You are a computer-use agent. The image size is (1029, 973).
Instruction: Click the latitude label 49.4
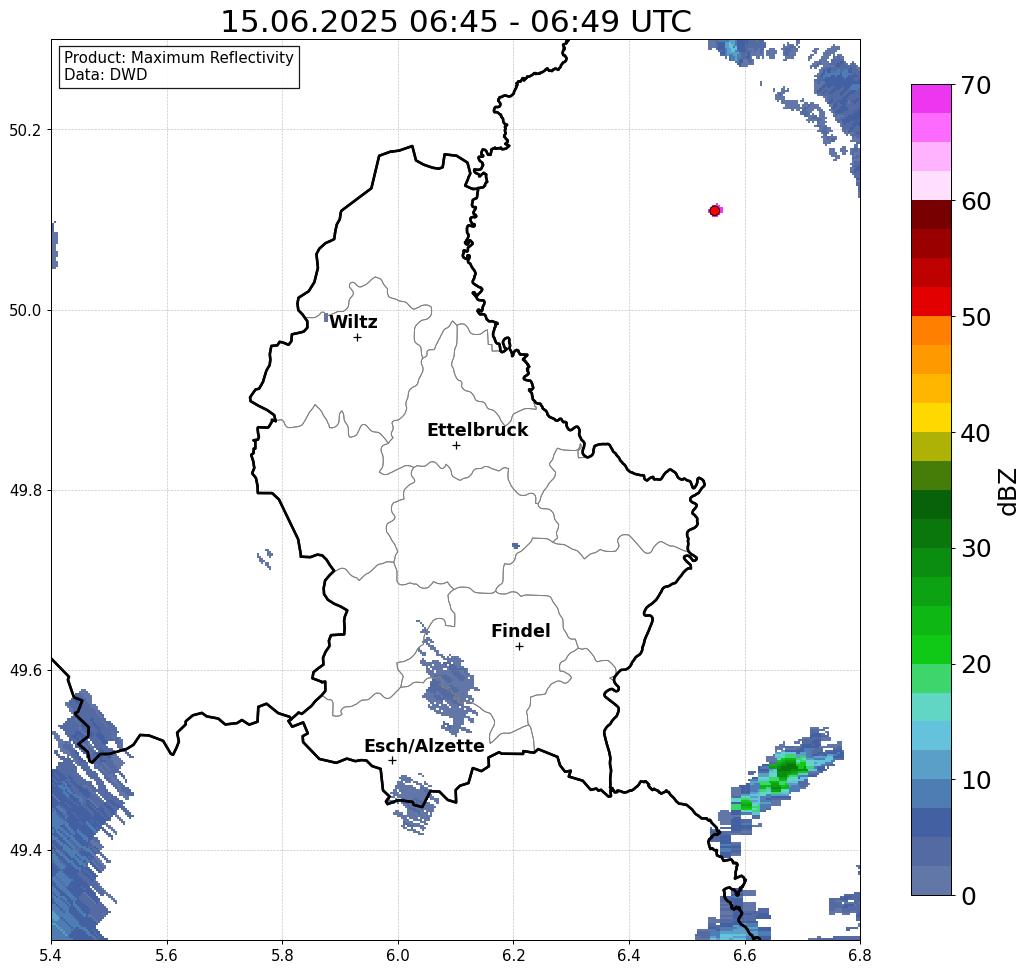pyautogui.click(x=25, y=851)
